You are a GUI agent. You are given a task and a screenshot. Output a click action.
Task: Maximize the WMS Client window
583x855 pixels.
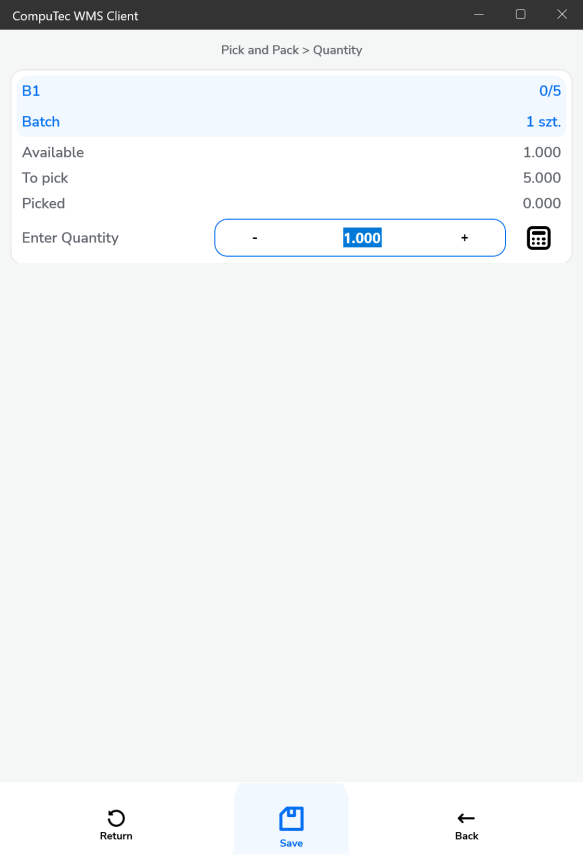point(521,14)
